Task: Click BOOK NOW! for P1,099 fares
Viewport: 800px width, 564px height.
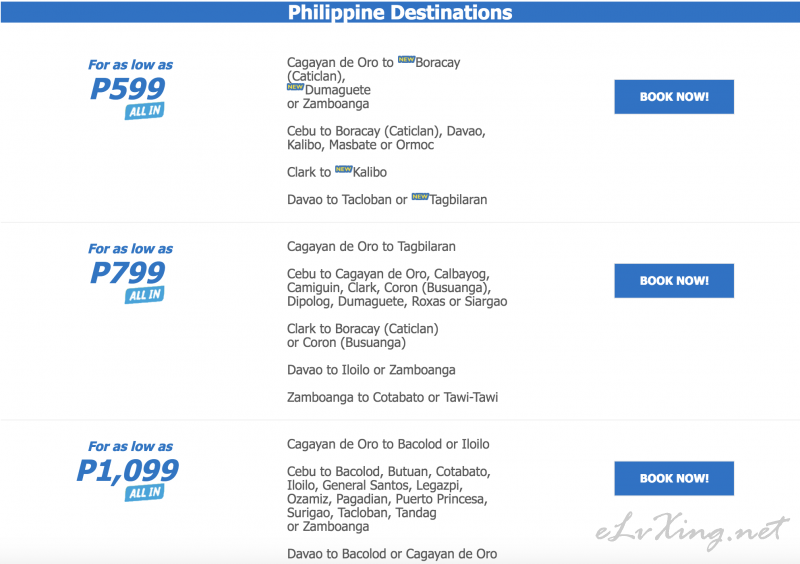Action: click(674, 478)
